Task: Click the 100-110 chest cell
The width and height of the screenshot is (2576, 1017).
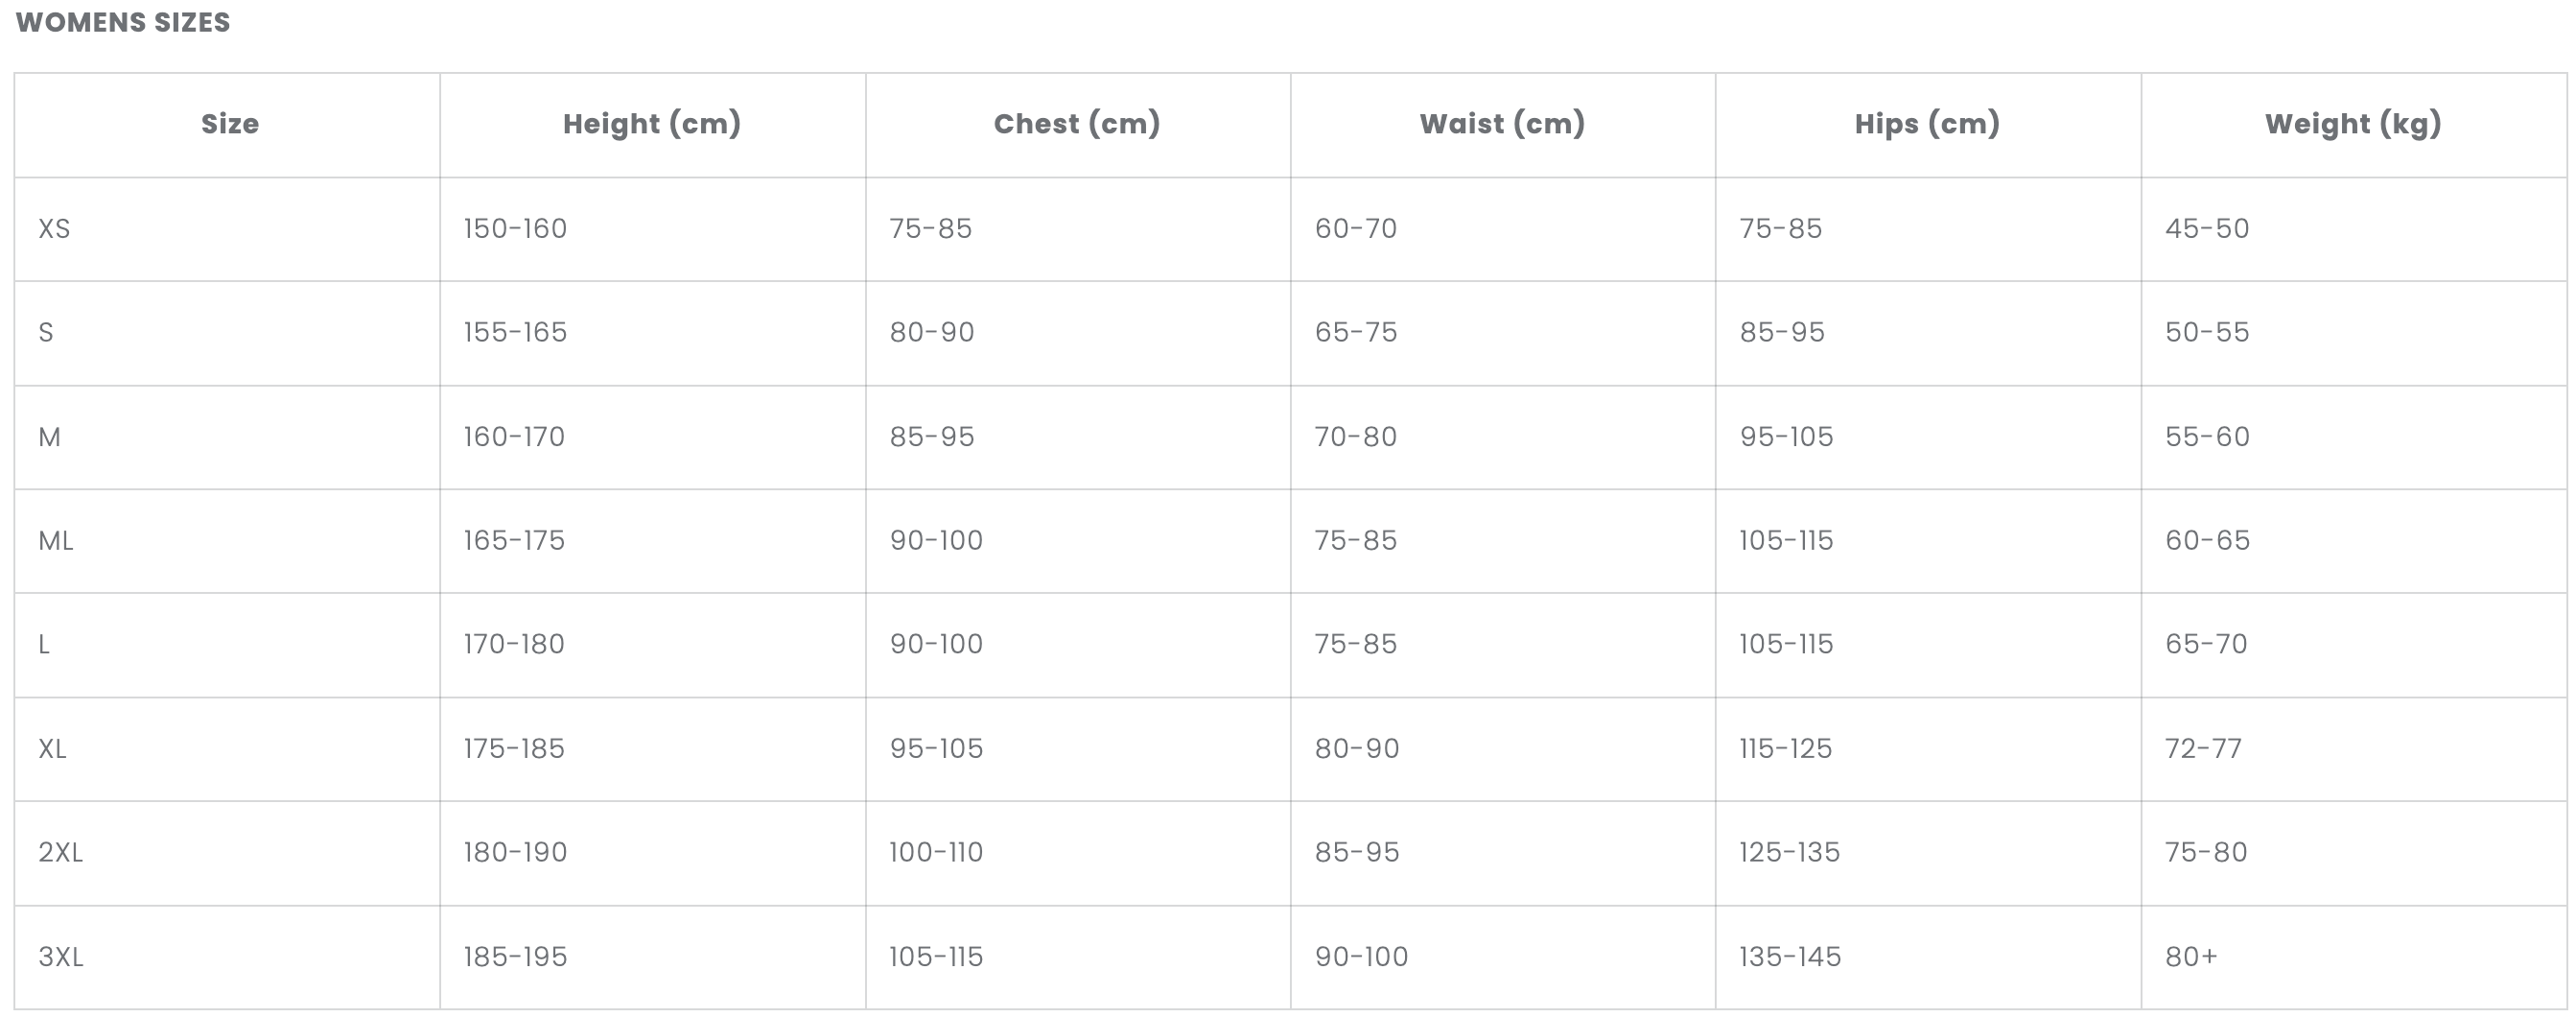Action: [x=936, y=853]
